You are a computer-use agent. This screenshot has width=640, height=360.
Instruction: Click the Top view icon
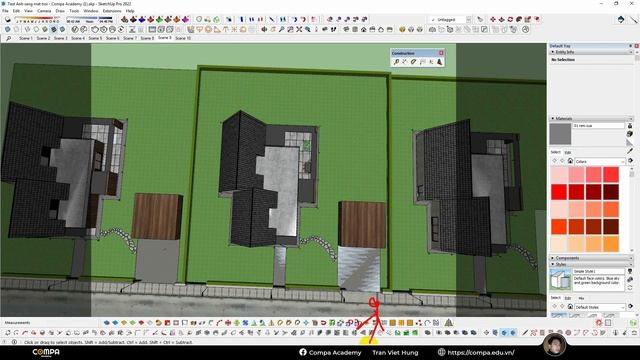pos(355,29)
